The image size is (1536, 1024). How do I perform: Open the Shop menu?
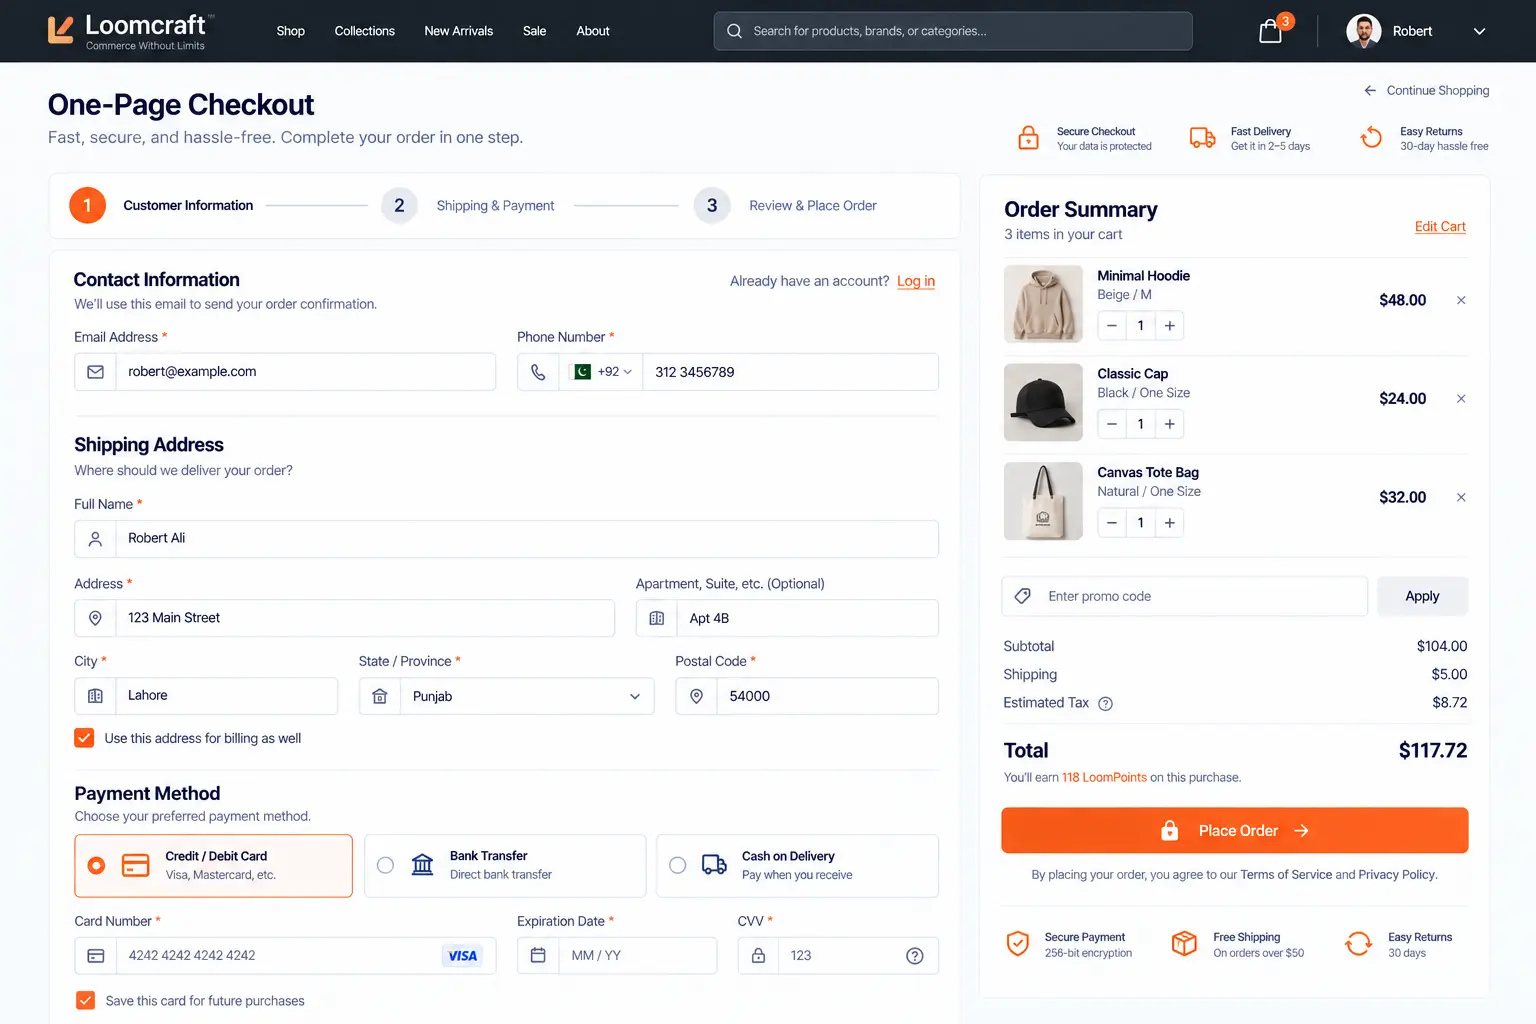290,31
